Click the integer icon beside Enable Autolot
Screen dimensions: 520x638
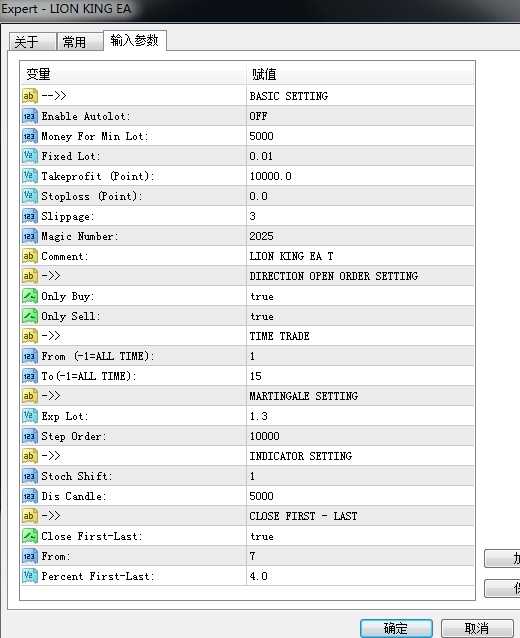tap(30, 116)
